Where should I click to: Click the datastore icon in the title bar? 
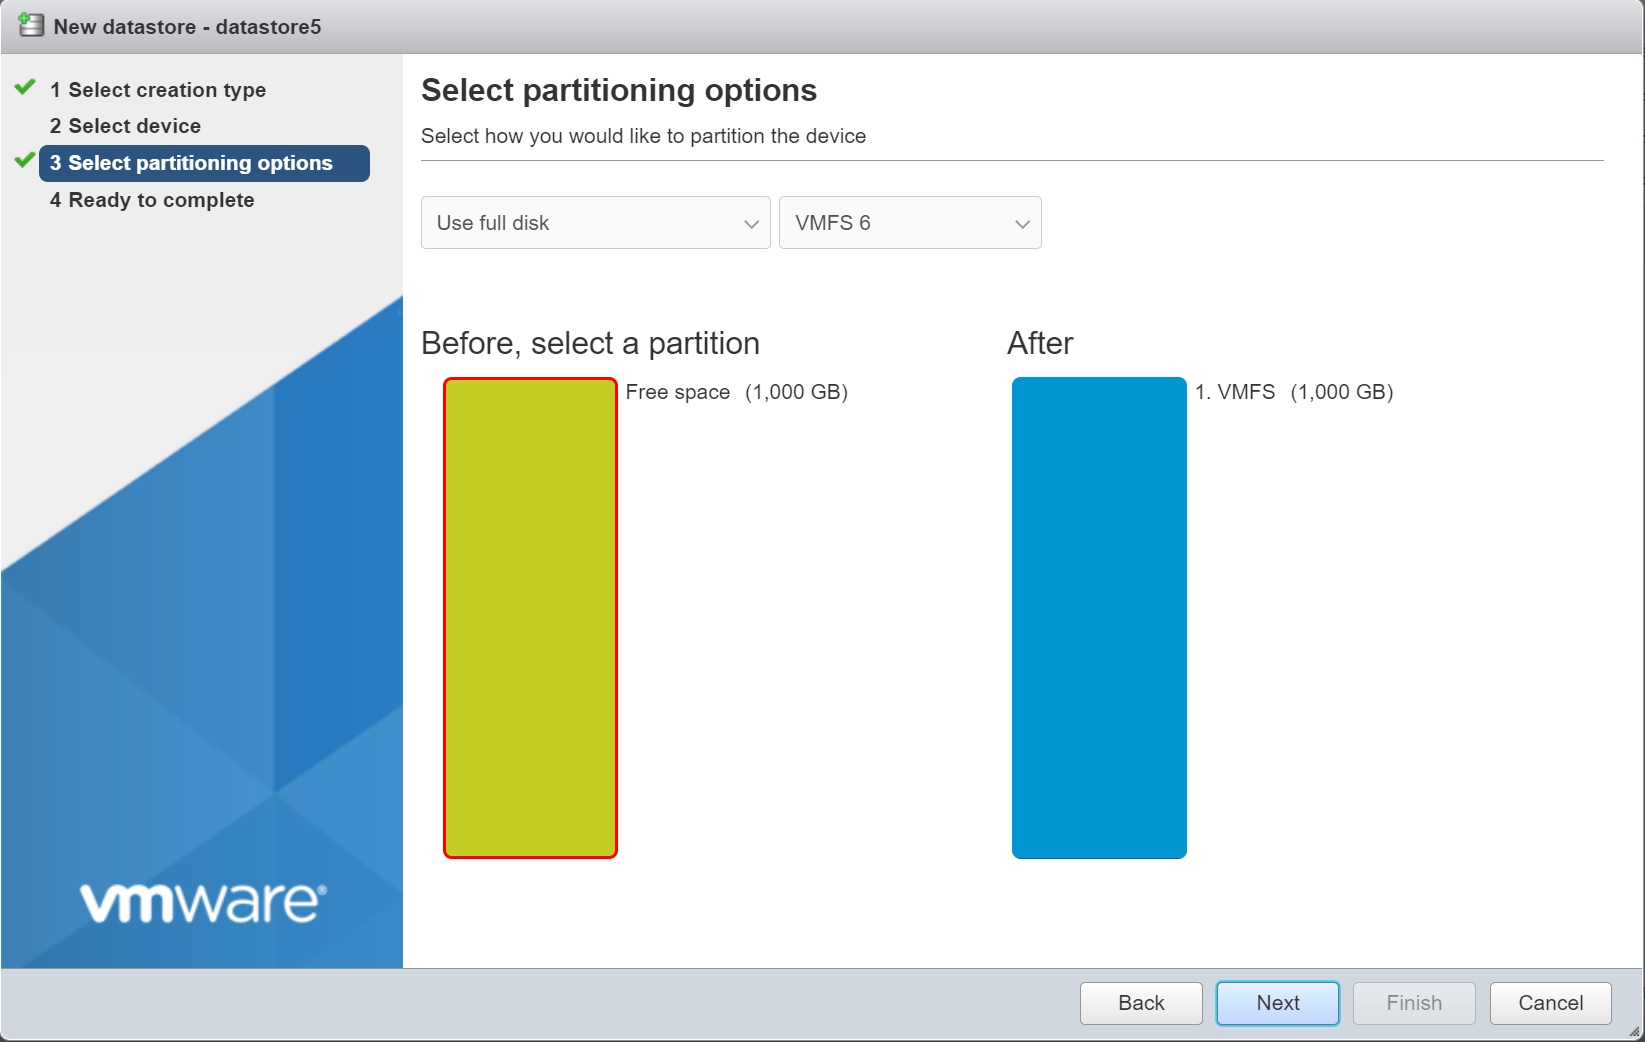pyautogui.click(x=31, y=26)
